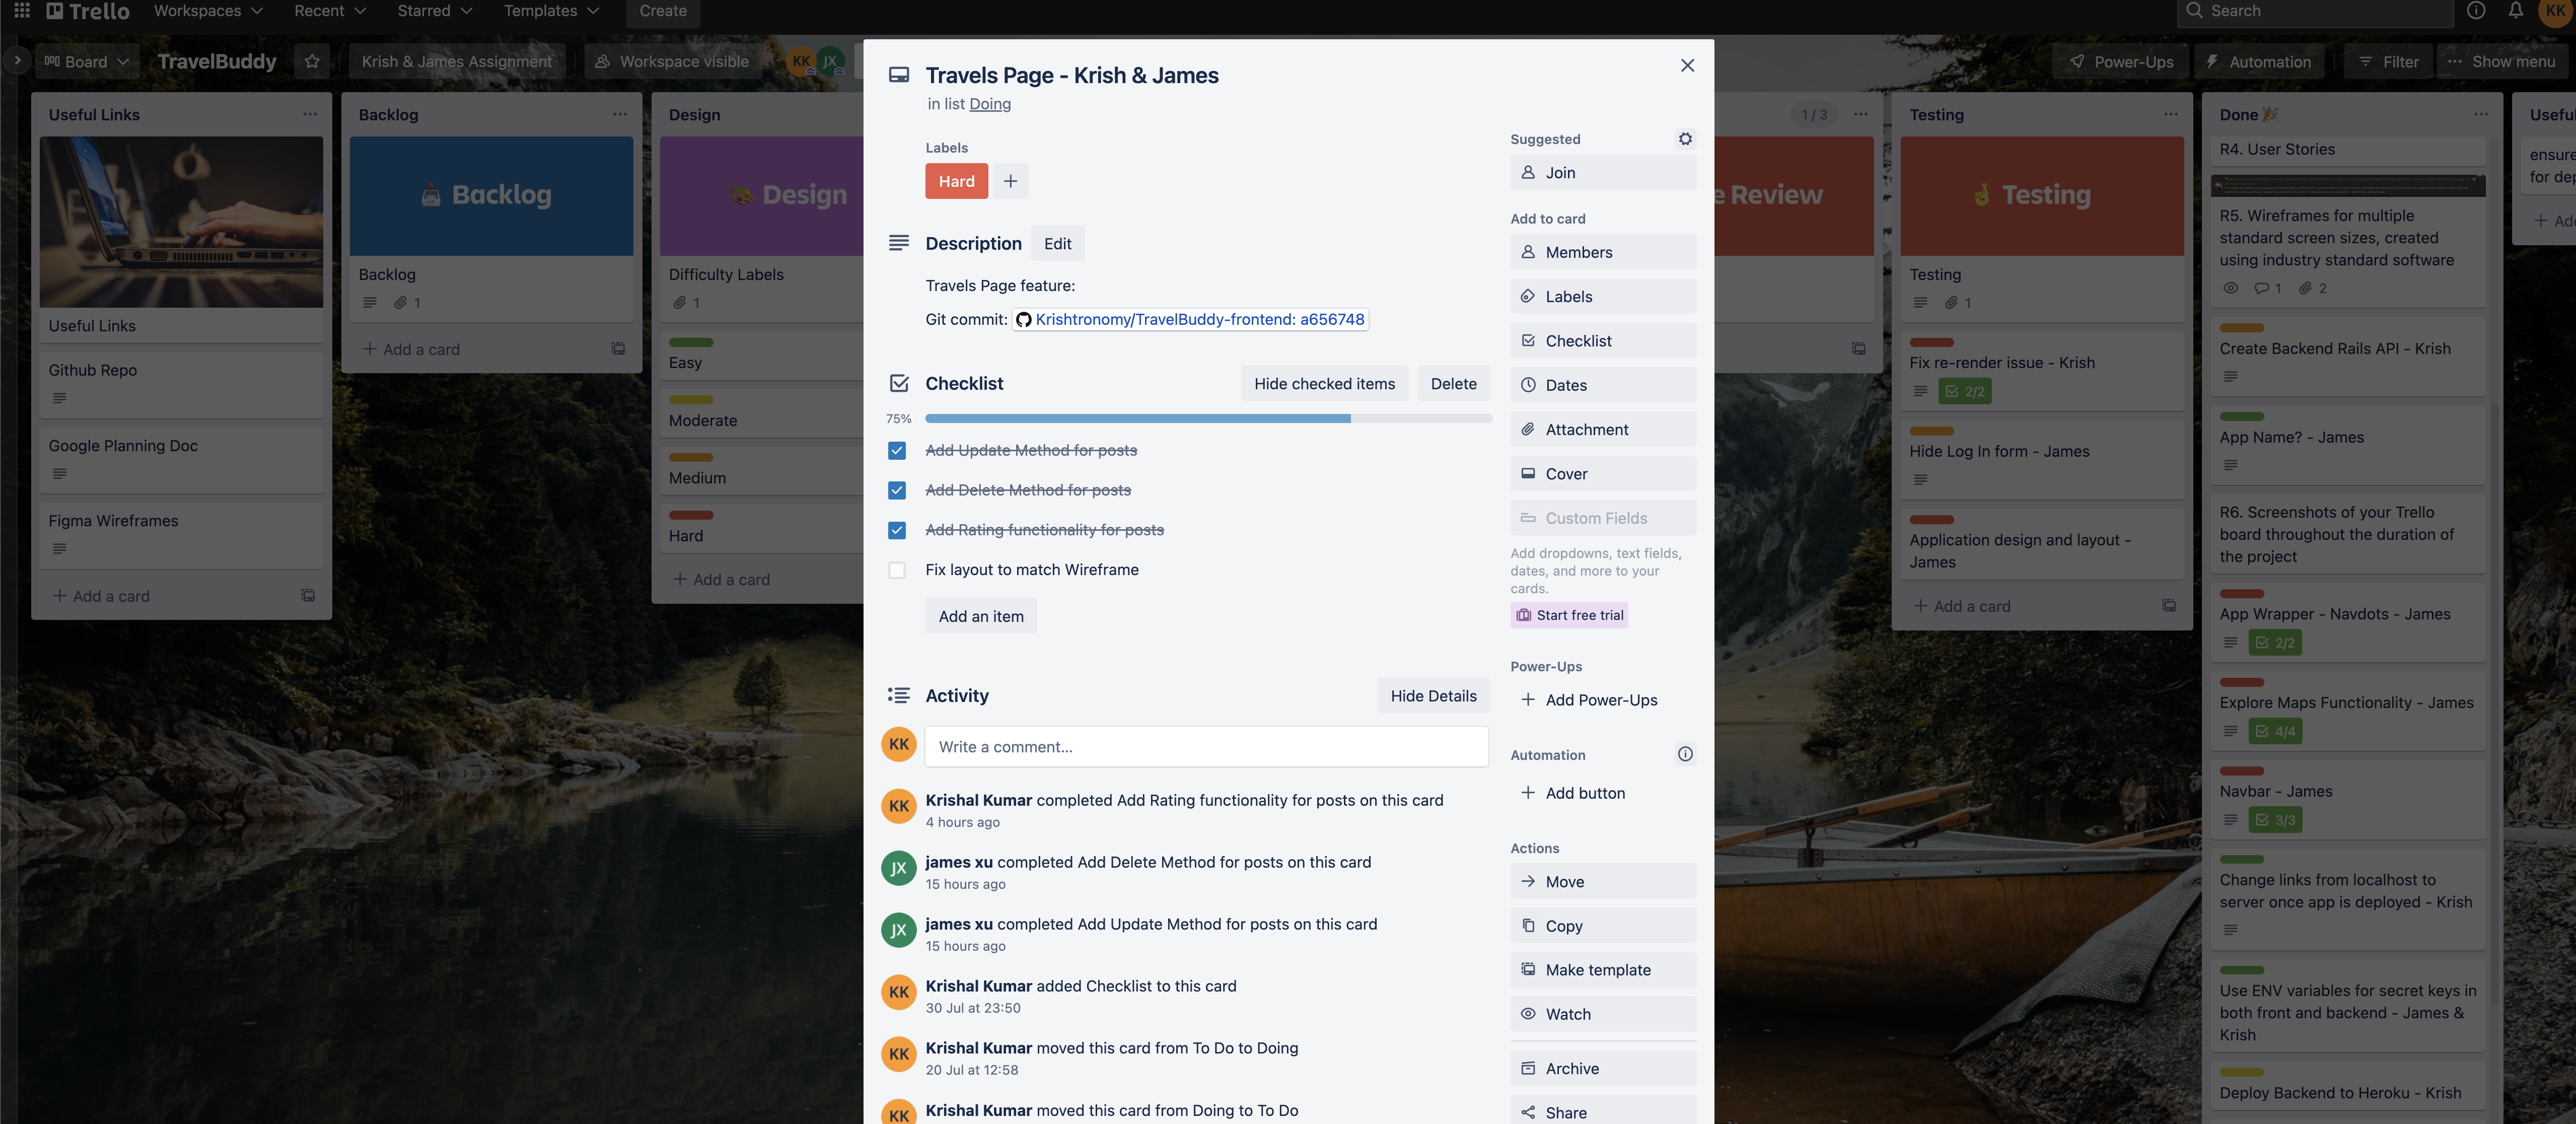Screen dimensions: 2576x1124
Task: Open the apps grid switcher icon
Action: (x=21, y=11)
